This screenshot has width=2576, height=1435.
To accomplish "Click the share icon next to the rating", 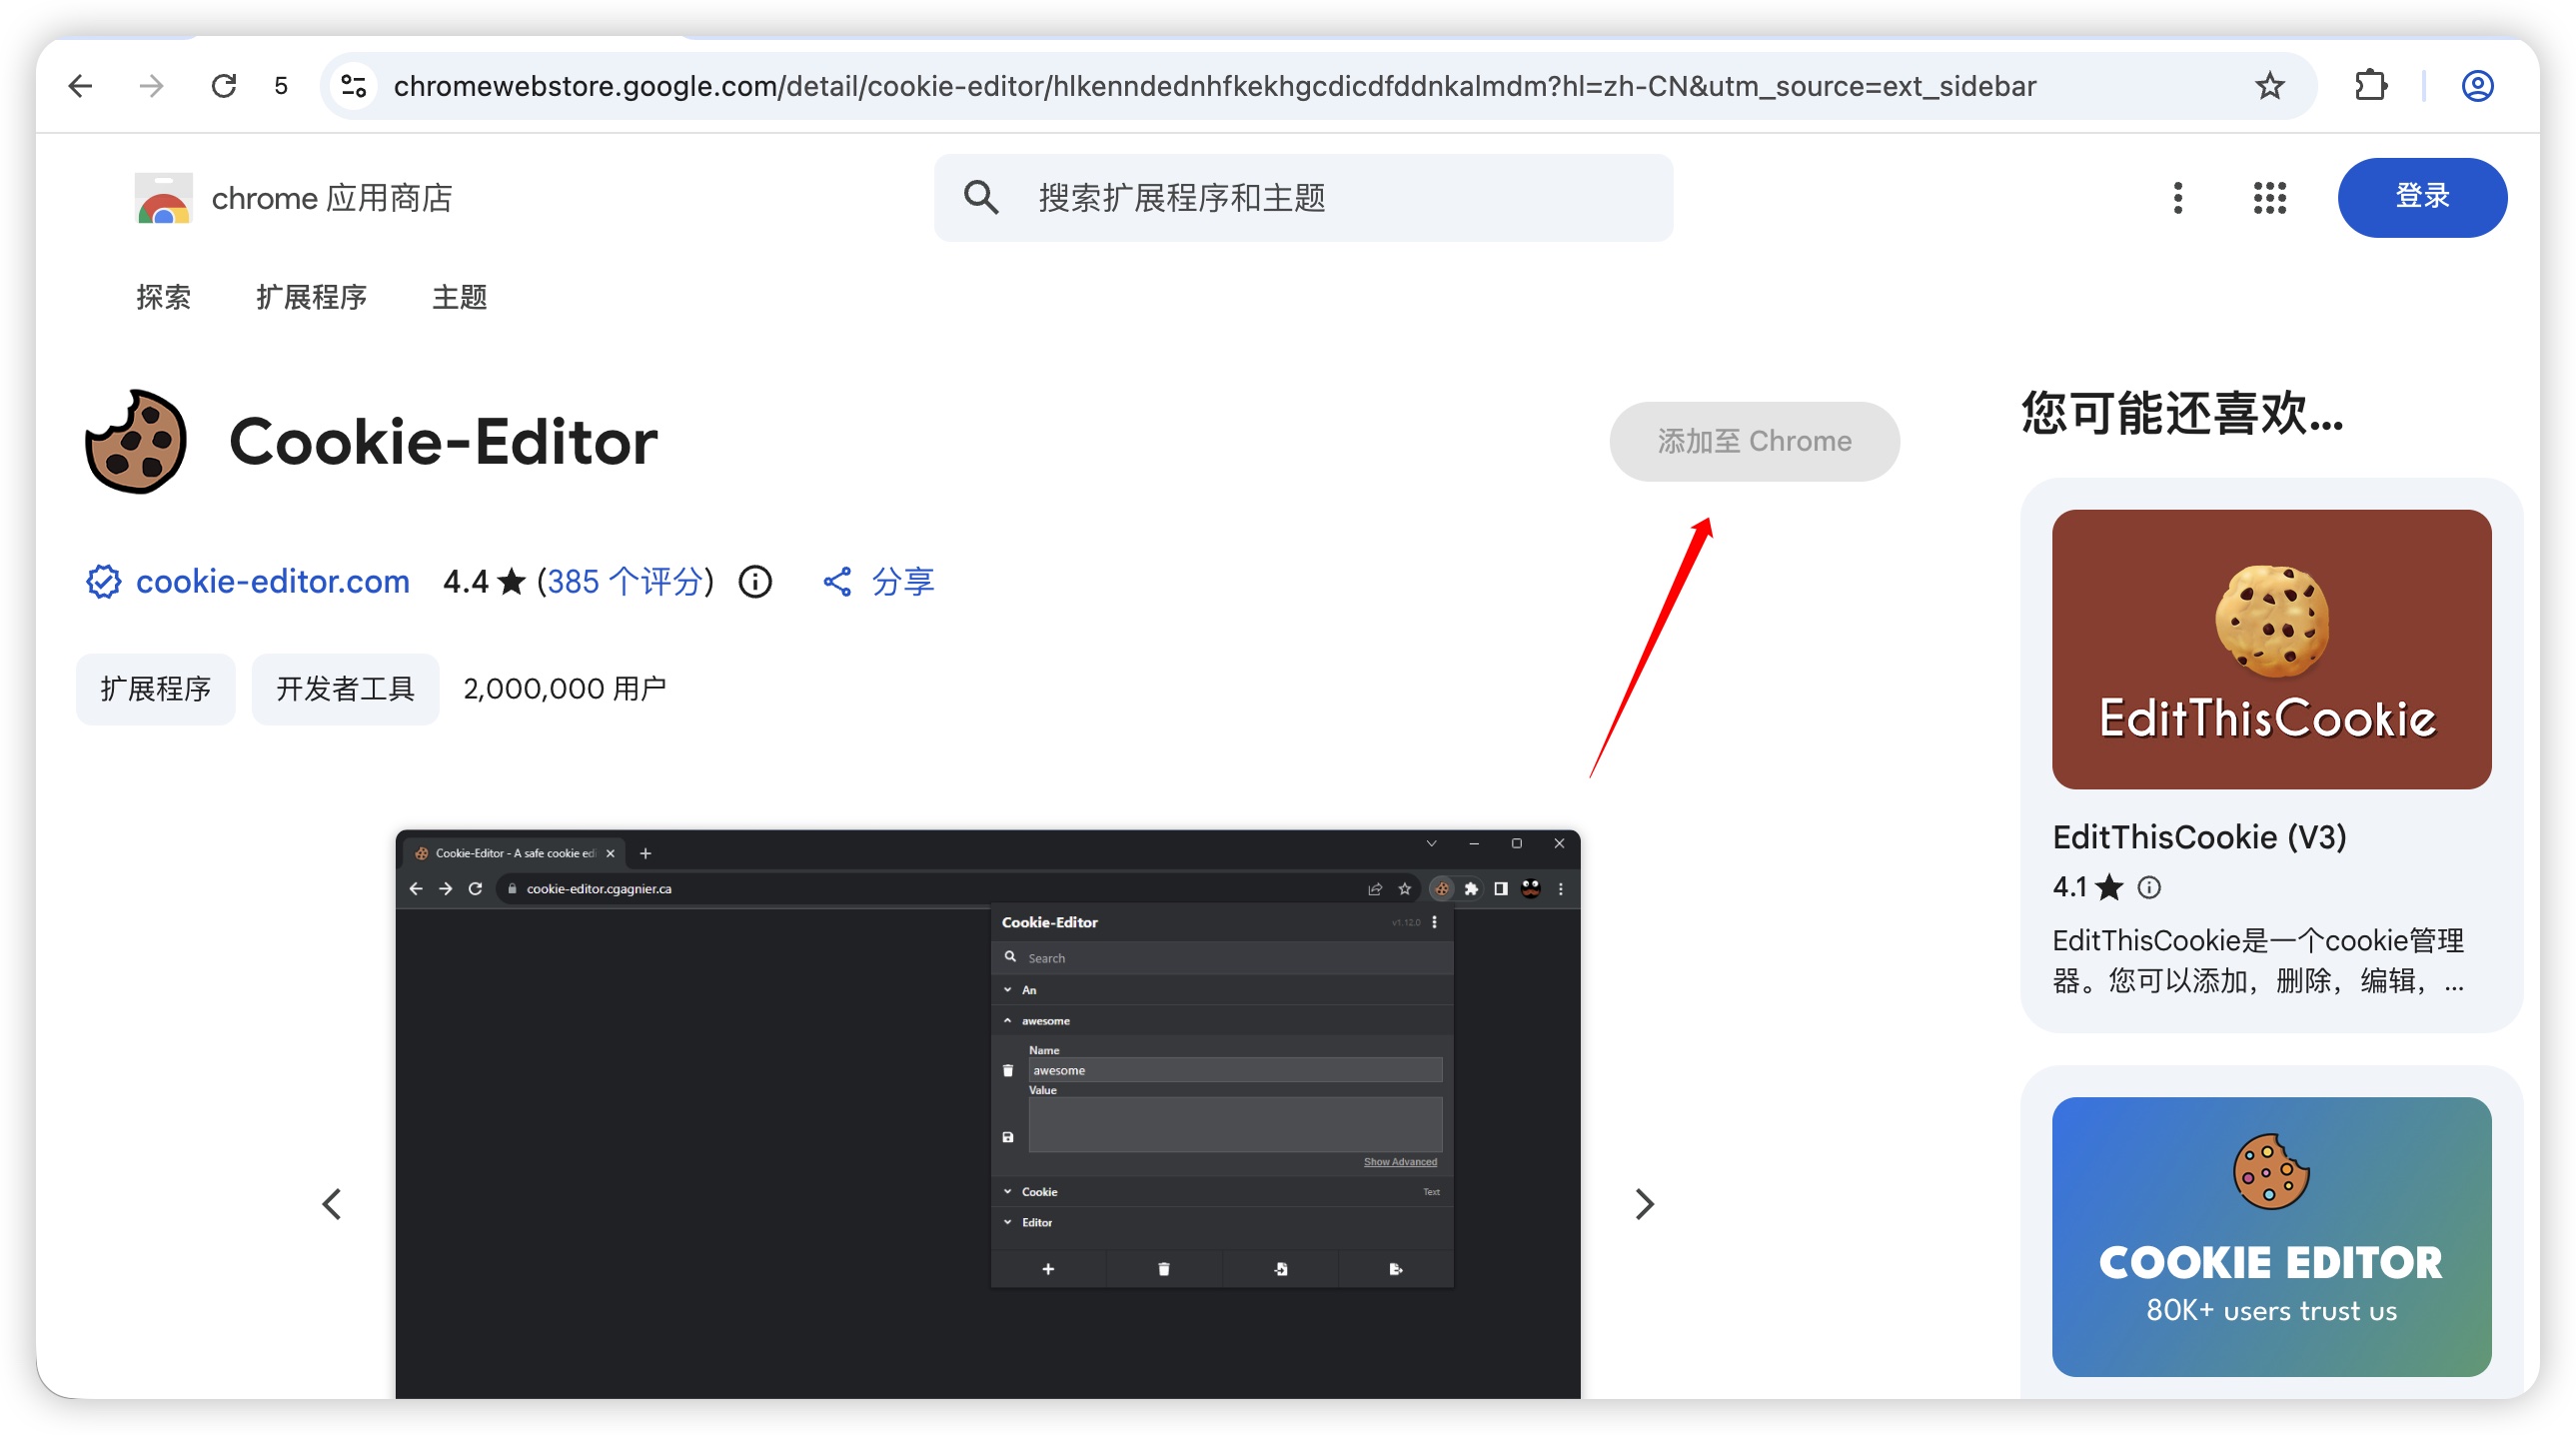I will (x=838, y=581).
